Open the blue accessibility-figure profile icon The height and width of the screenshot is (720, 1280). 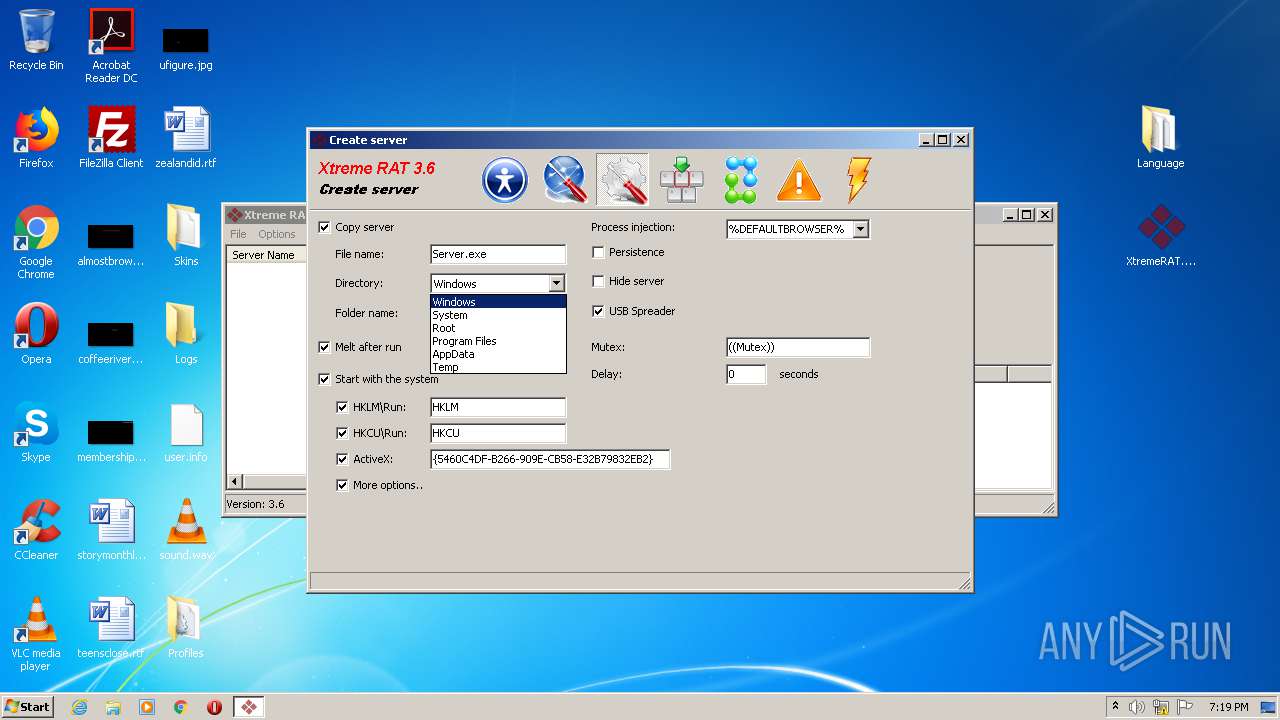505,181
